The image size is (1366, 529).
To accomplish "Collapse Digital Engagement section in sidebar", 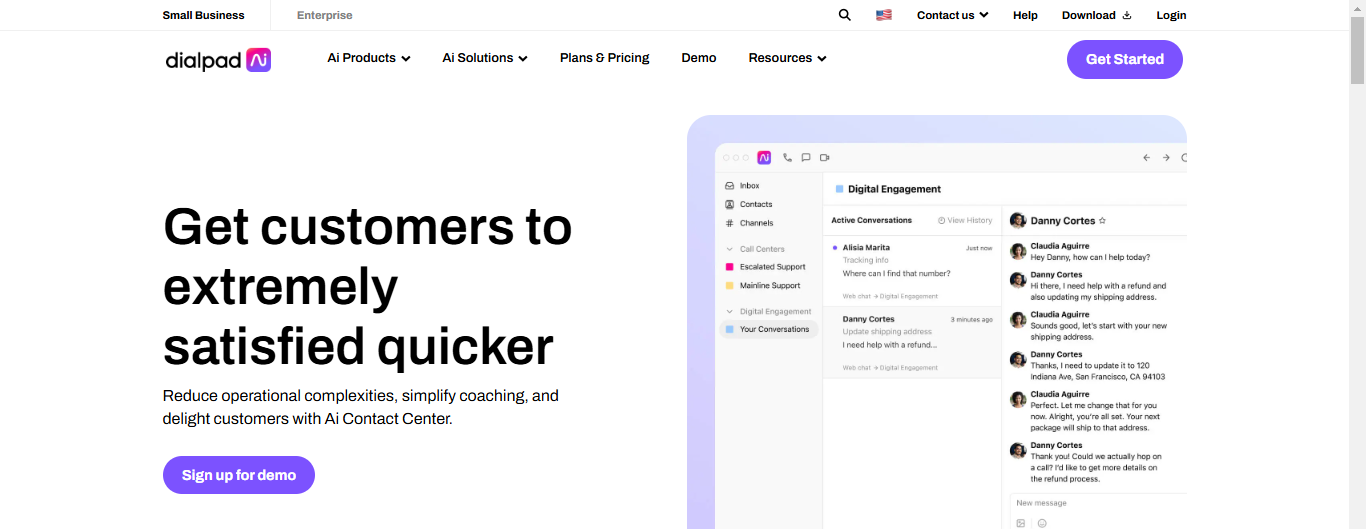I will (x=730, y=312).
